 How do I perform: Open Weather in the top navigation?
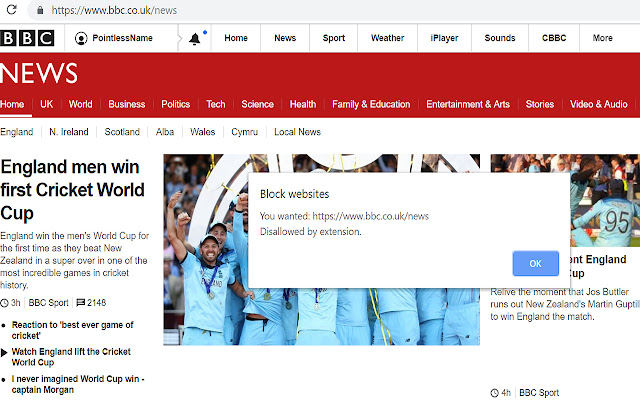point(387,38)
